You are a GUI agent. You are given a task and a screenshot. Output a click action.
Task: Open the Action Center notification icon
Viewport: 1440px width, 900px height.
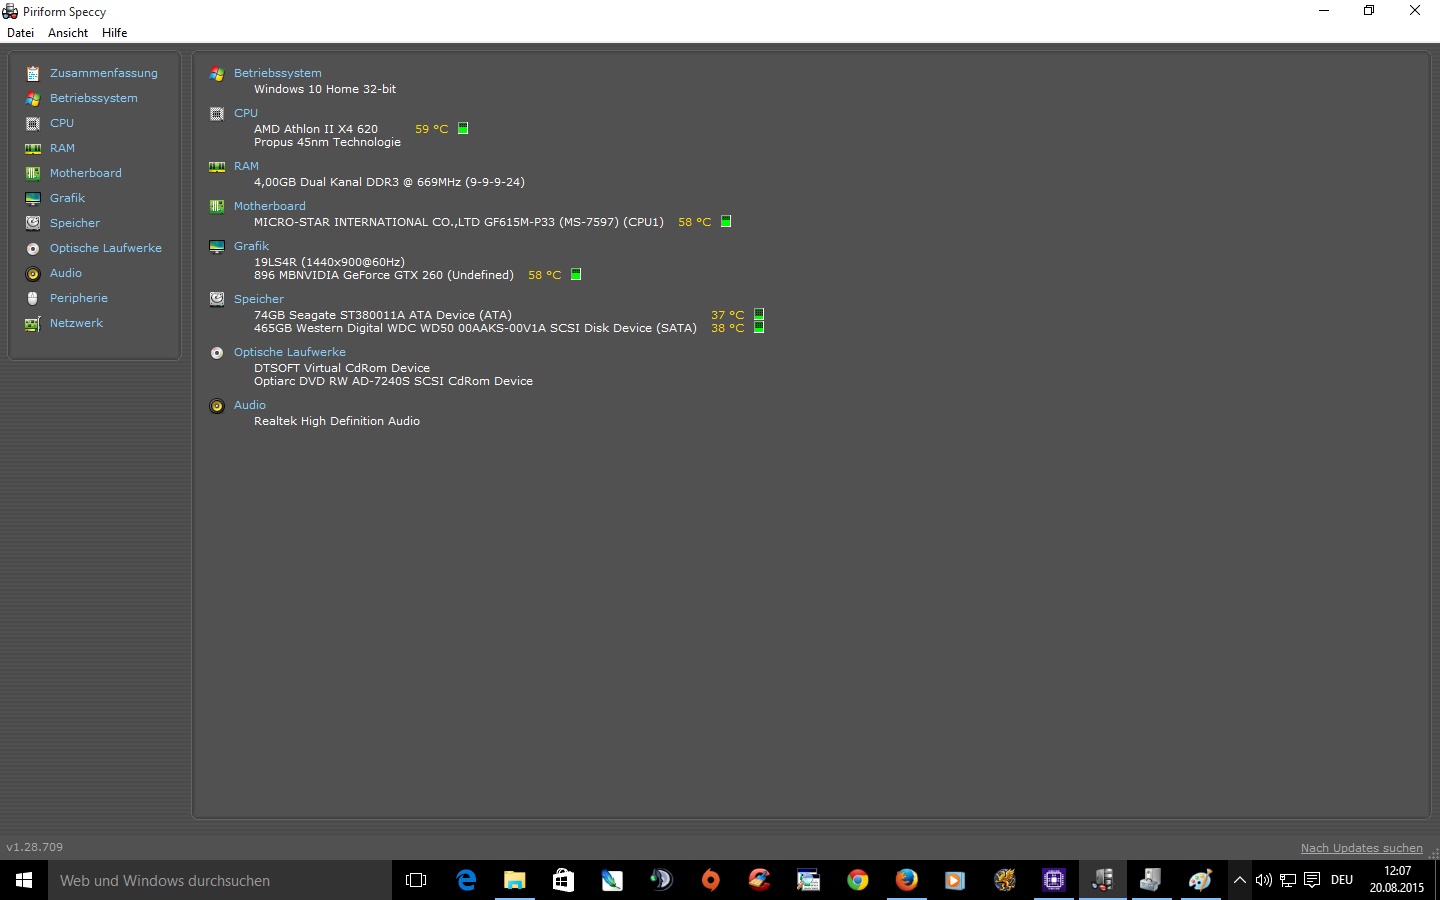point(1312,880)
